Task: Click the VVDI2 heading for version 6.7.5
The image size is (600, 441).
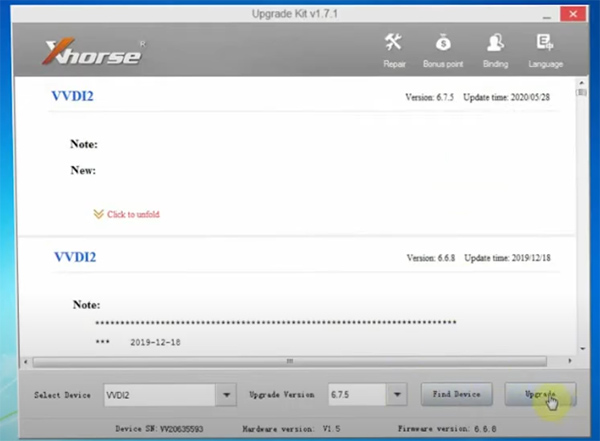Action: coord(72,96)
